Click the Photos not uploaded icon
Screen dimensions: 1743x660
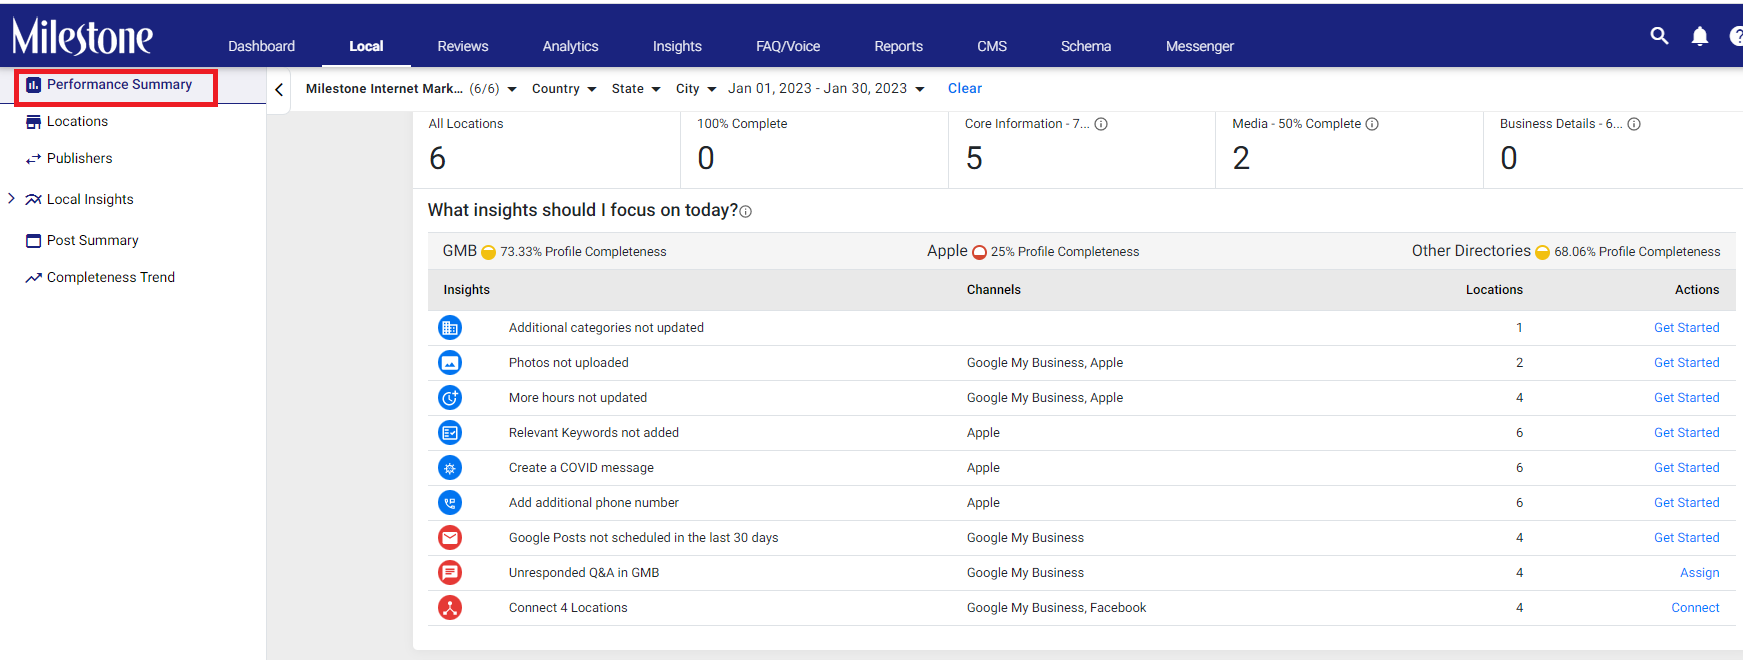[x=450, y=363]
